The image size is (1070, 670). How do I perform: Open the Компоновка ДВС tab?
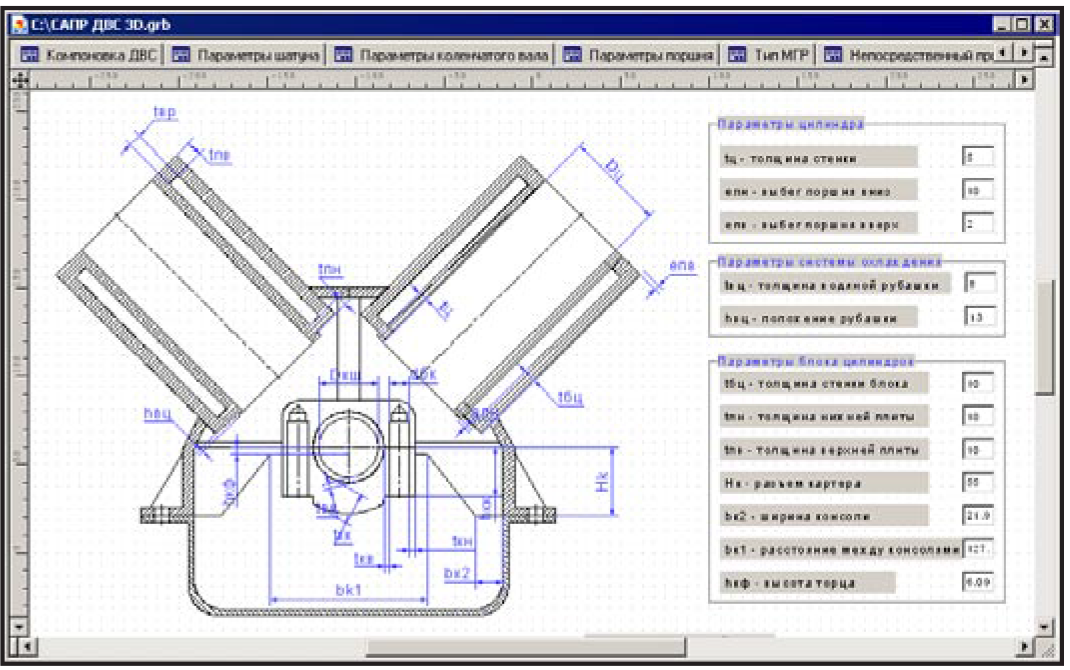pyautogui.click(x=88, y=55)
